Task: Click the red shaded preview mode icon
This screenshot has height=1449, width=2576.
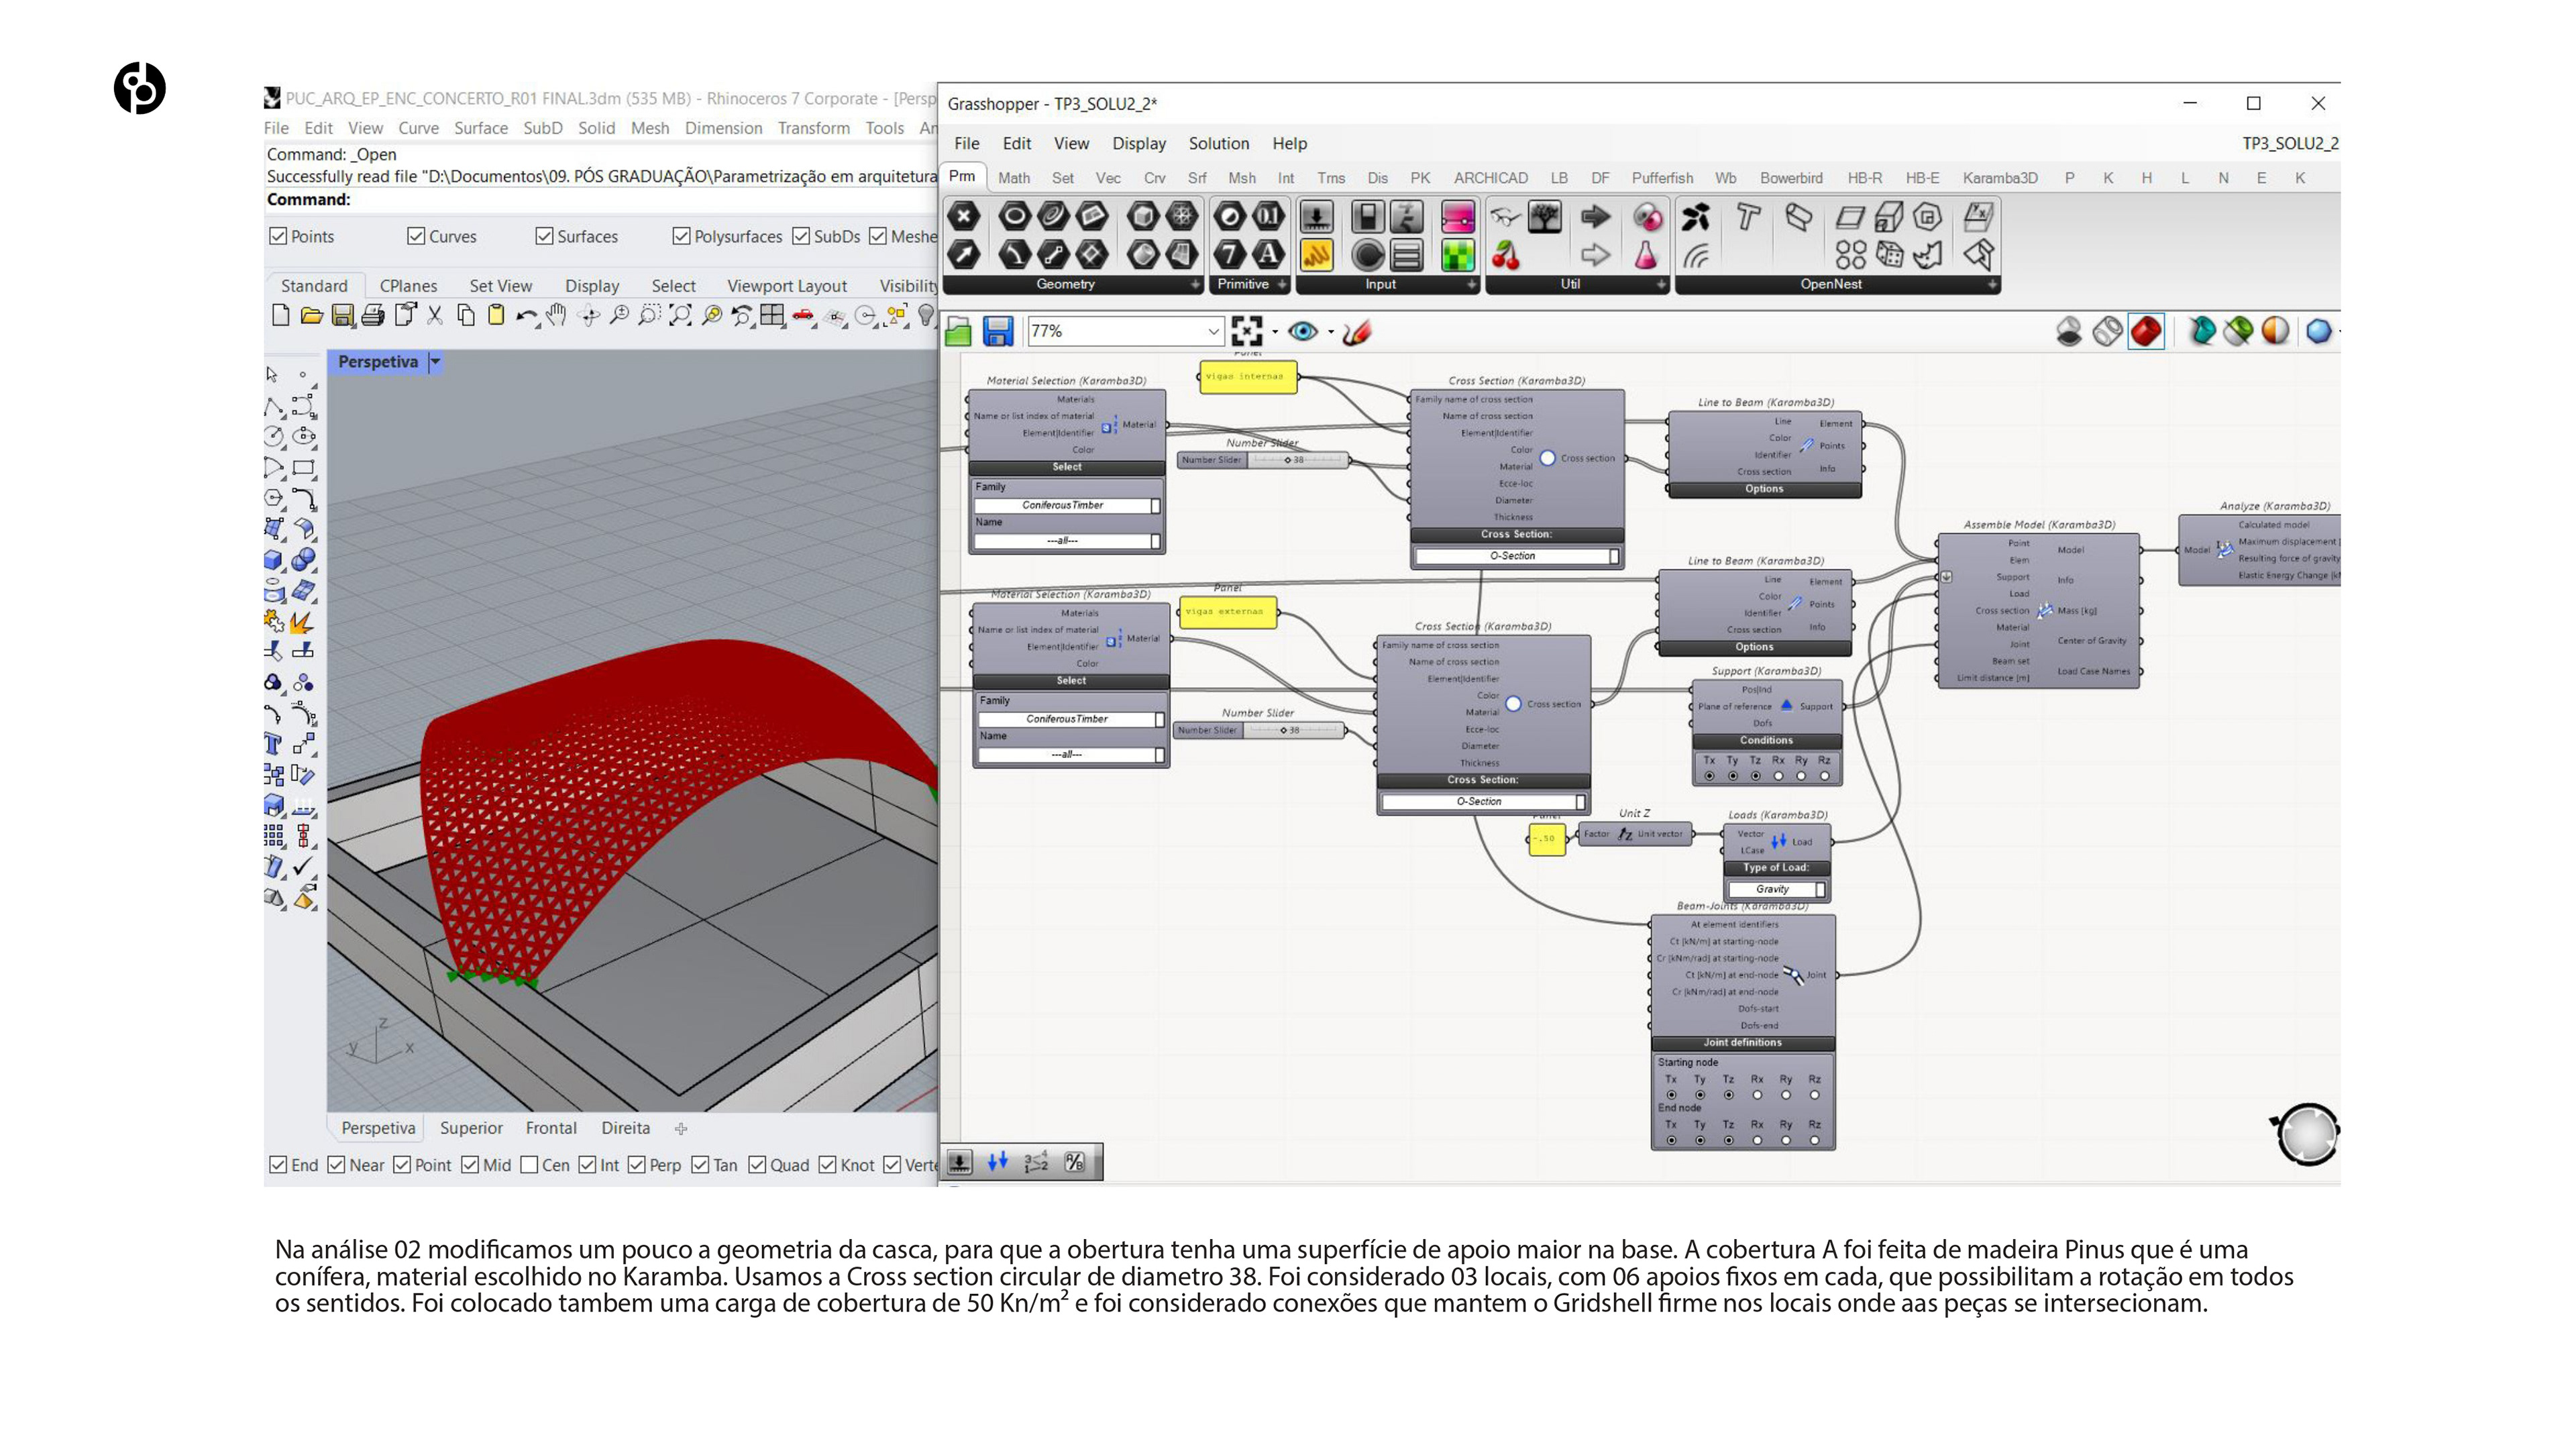Action: 2146,331
